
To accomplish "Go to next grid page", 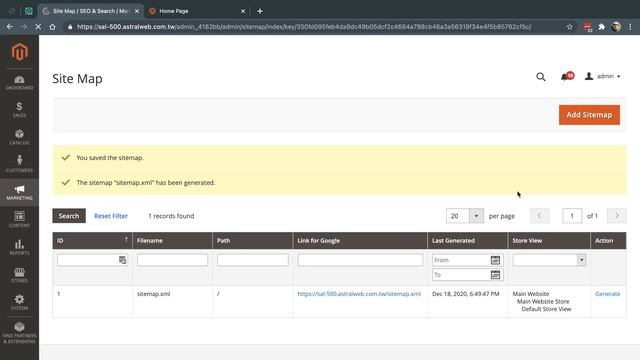I will coord(617,216).
